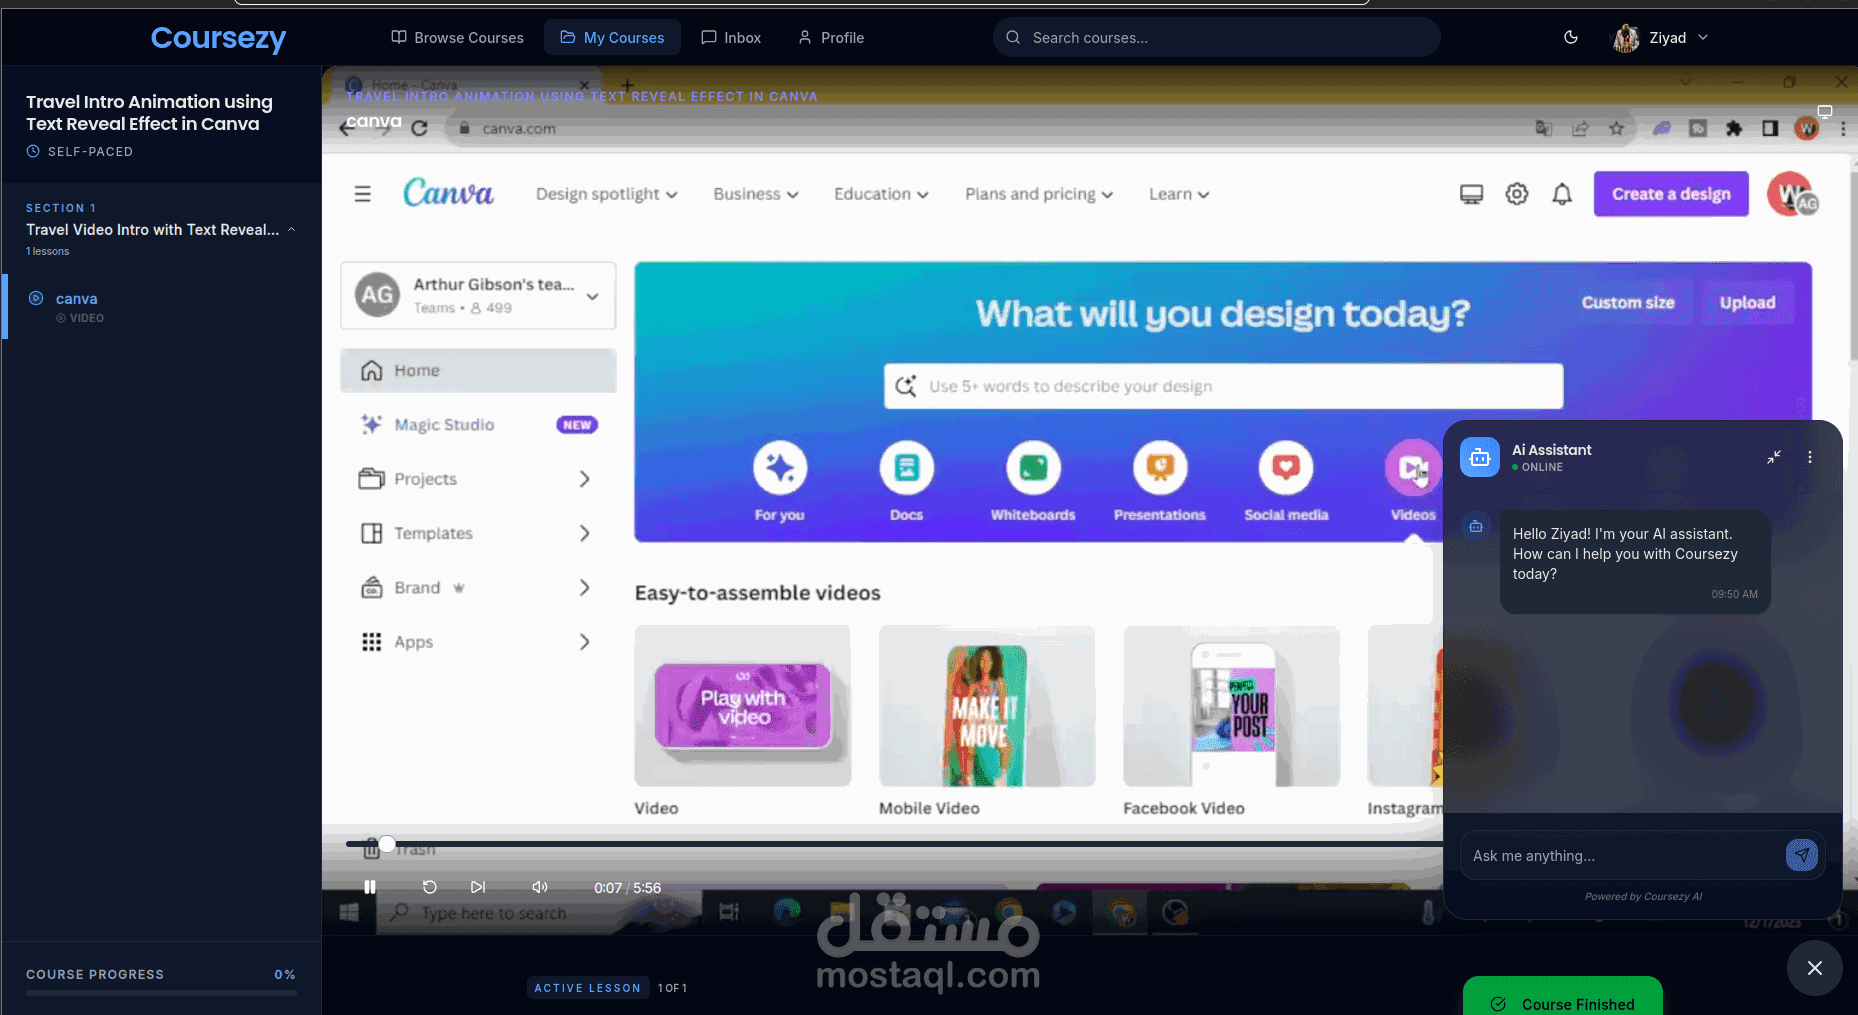
Task: Expand Plans and pricing dropdown
Action: [x=1039, y=194]
